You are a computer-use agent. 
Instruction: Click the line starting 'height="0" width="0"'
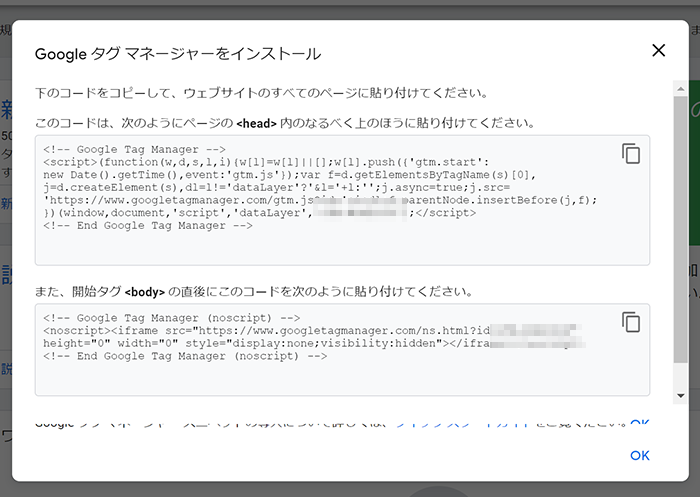tap(314, 343)
